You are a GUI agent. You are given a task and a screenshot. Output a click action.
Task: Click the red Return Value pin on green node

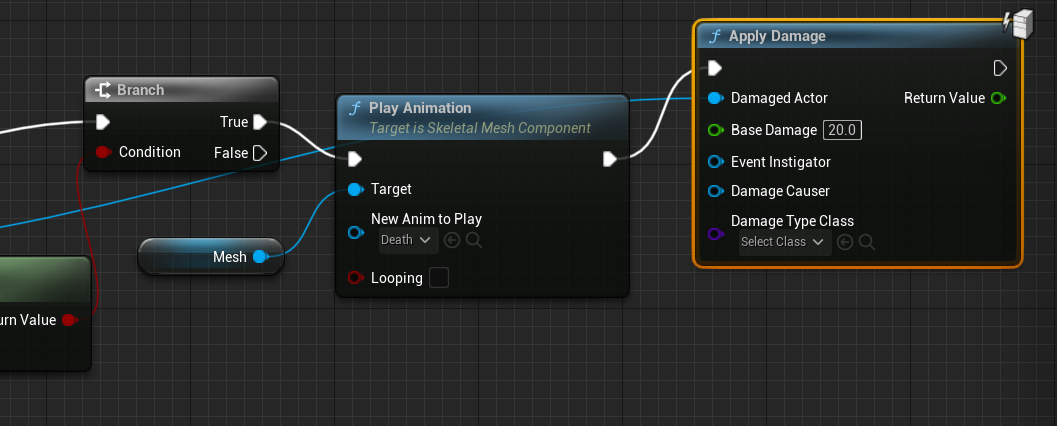[69, 320]
